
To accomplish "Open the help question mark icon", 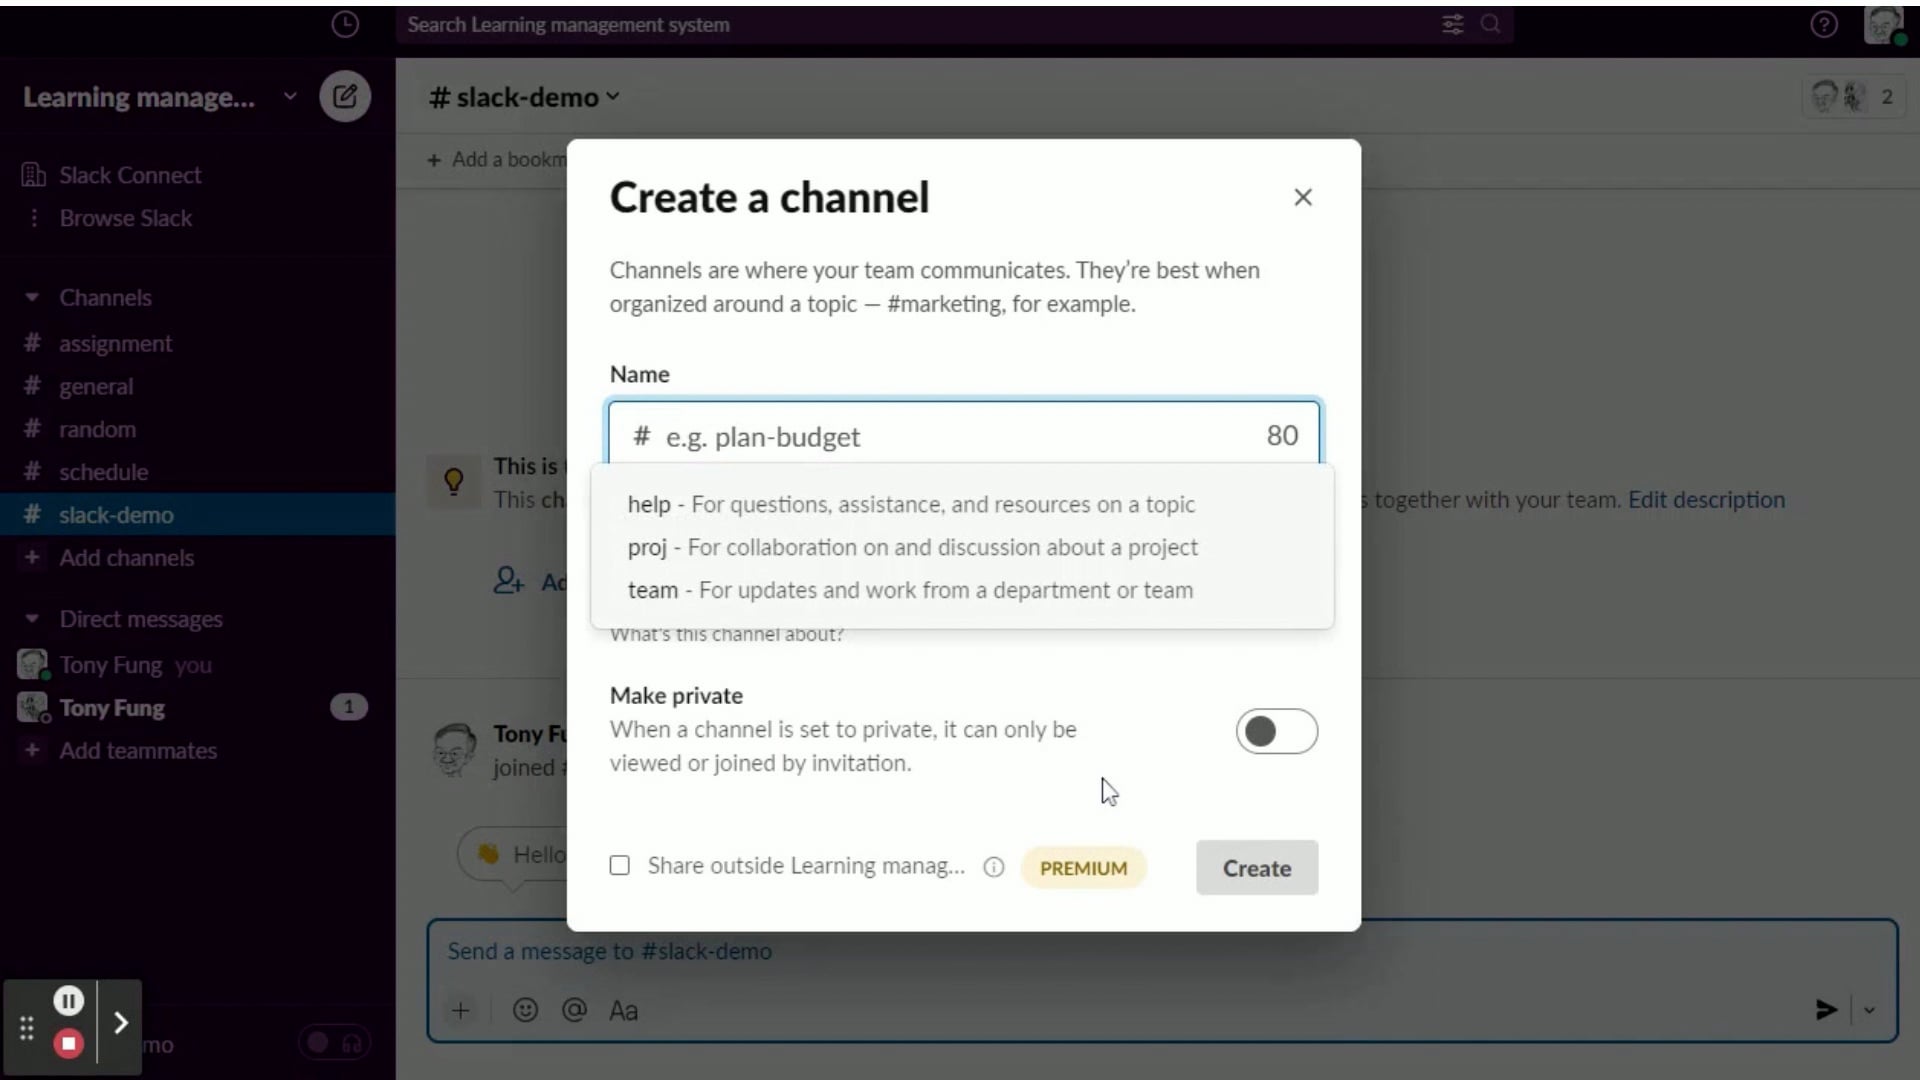I will pyautogui.click(x=1824, y=25).
